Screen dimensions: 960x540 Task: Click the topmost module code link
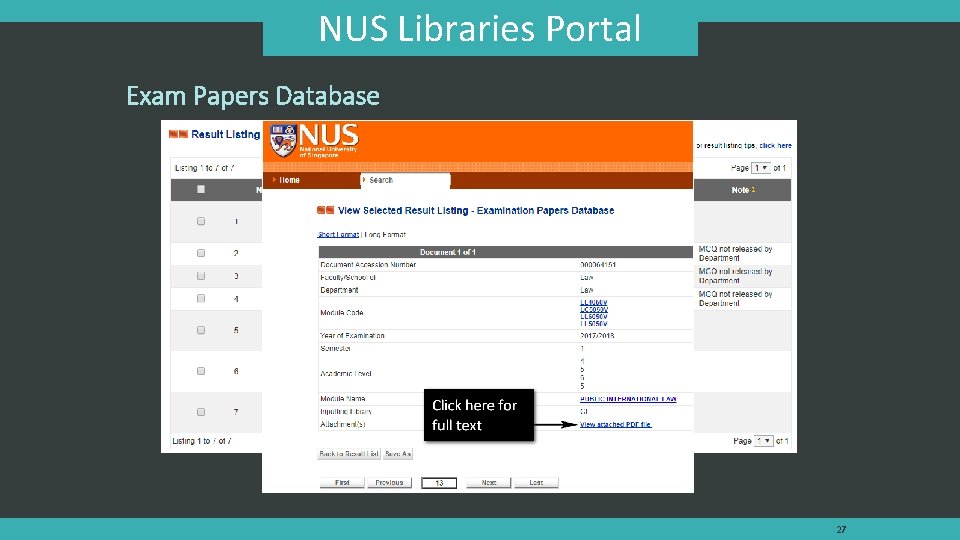pos(593,302)
